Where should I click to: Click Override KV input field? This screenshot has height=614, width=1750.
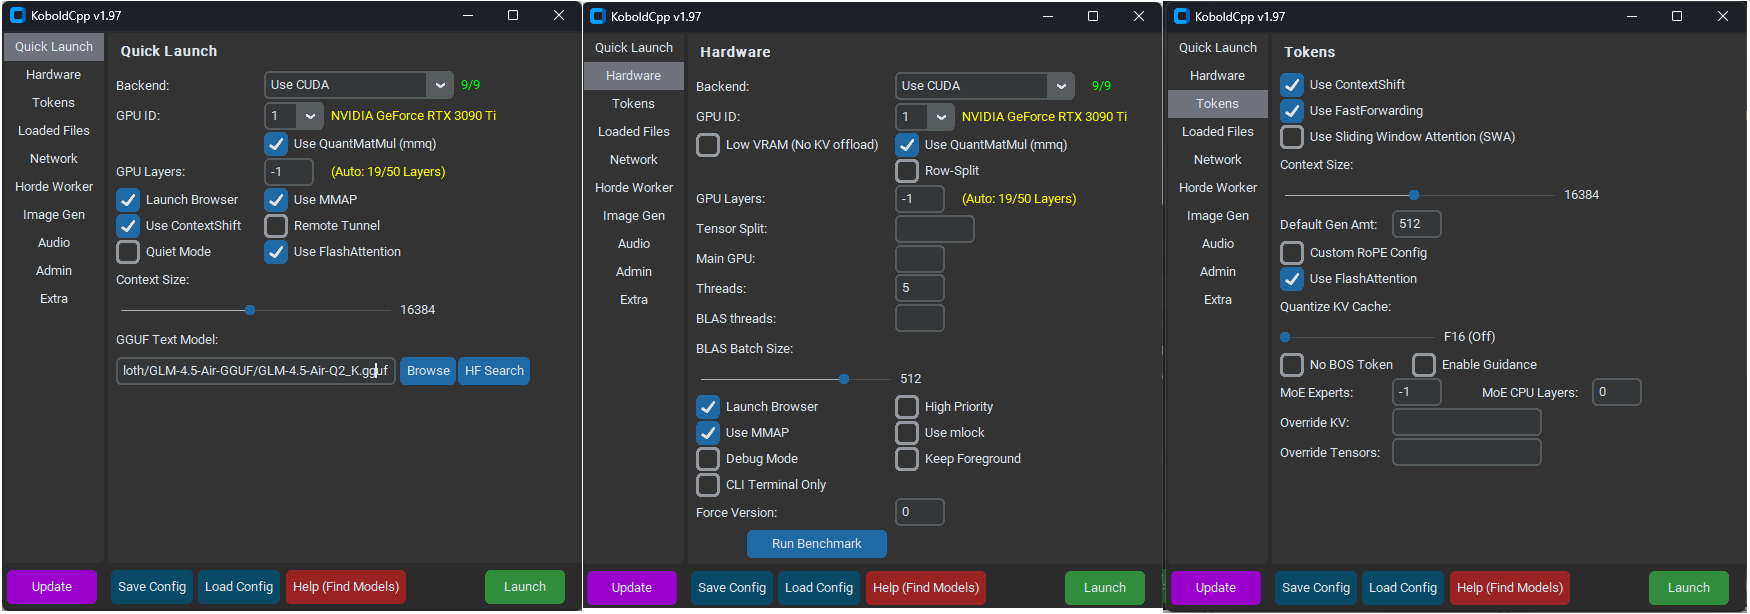(x=1467, y=422)
